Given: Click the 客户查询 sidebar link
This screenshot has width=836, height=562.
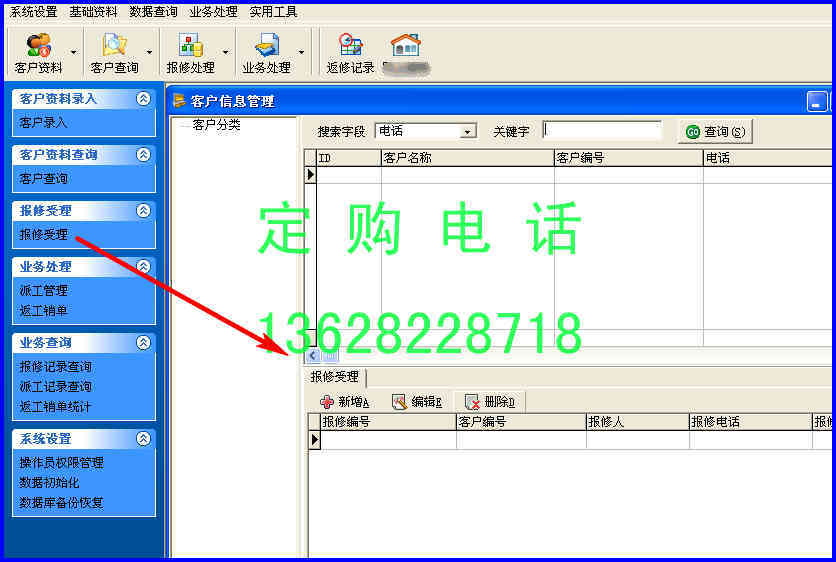Looking at the screenshot, I should click(43, 179).
